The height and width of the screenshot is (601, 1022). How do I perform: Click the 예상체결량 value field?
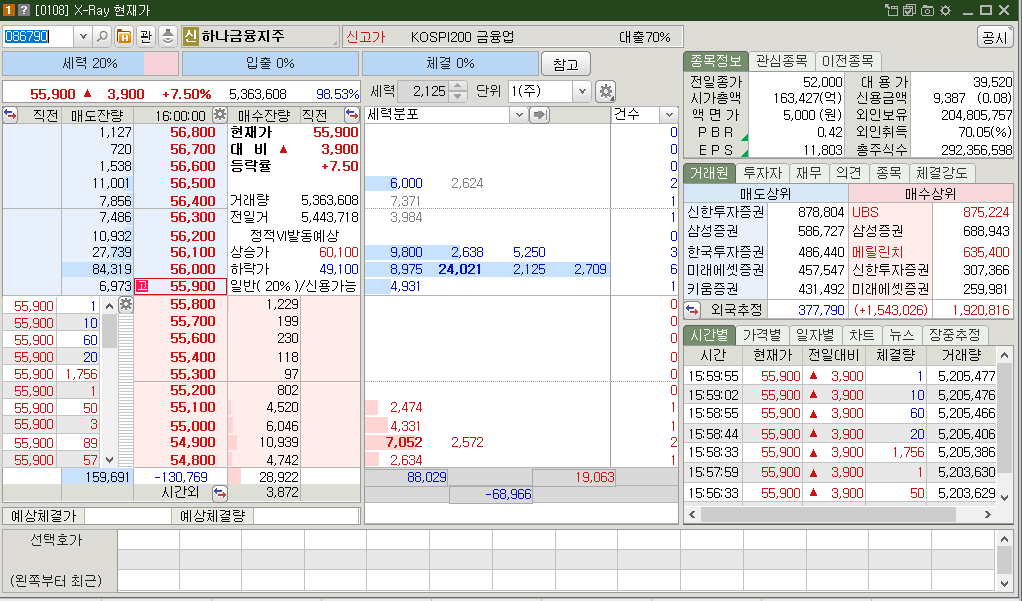(x=306, y=516)
